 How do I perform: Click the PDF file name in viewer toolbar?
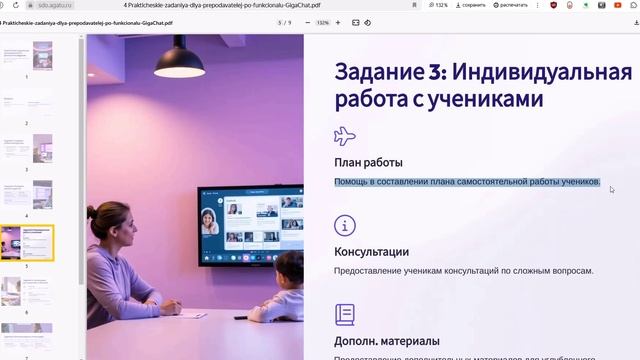[x=86, y=23]
